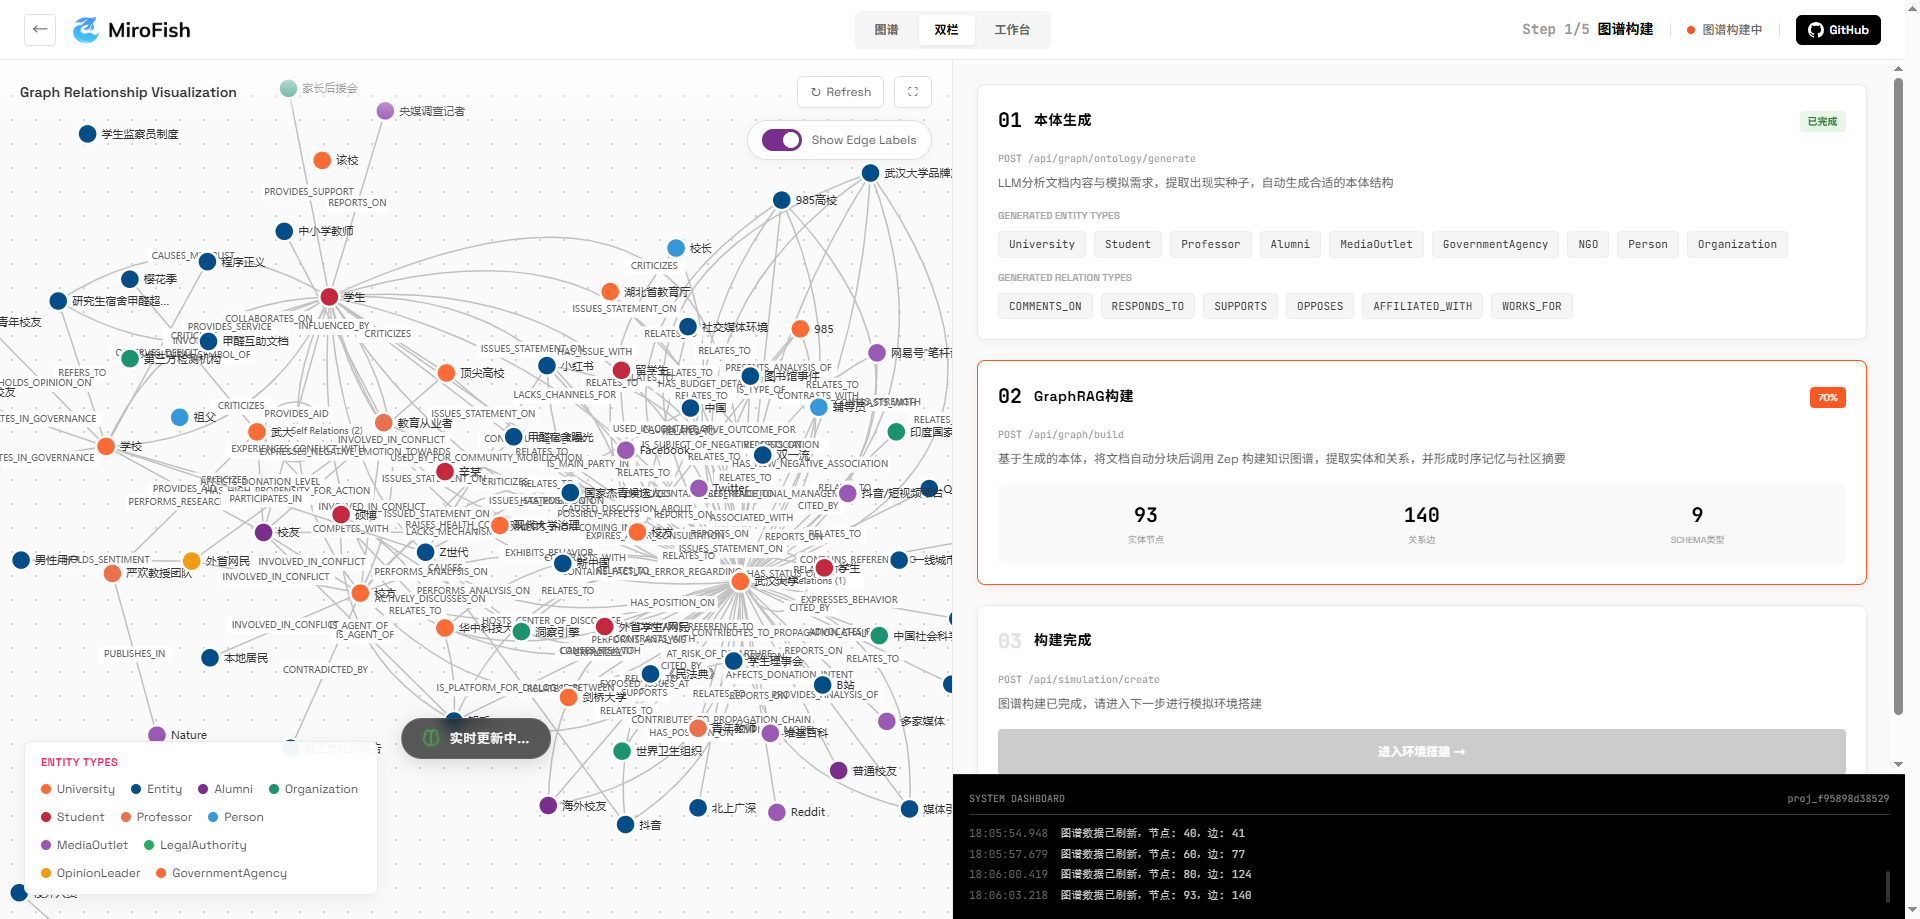
Task: Click the MediaOutlet purple legend swatch
Action: tap(46, 845)
